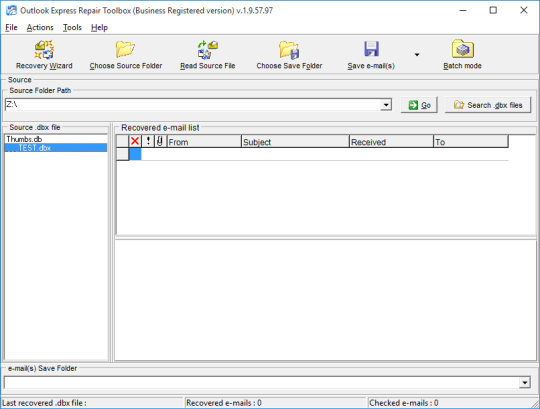
Task: Click red X deleted column header
Action: pos(135,141)
